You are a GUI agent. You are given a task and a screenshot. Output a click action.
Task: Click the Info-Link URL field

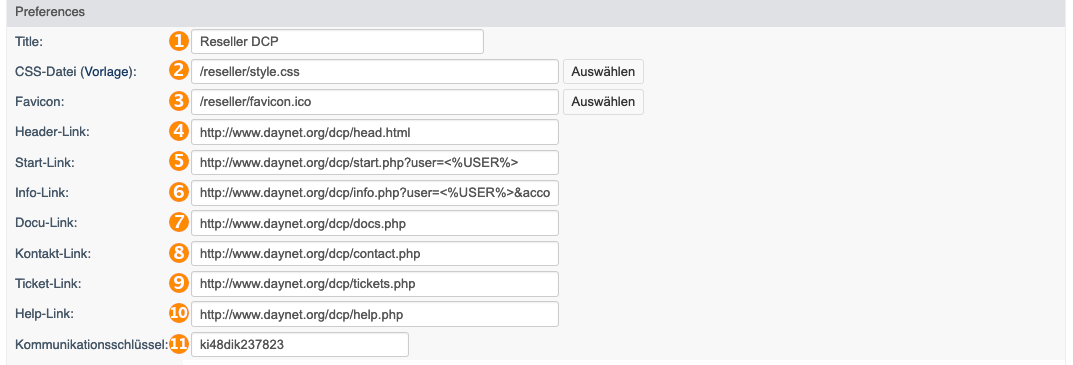tap(375, 192)
